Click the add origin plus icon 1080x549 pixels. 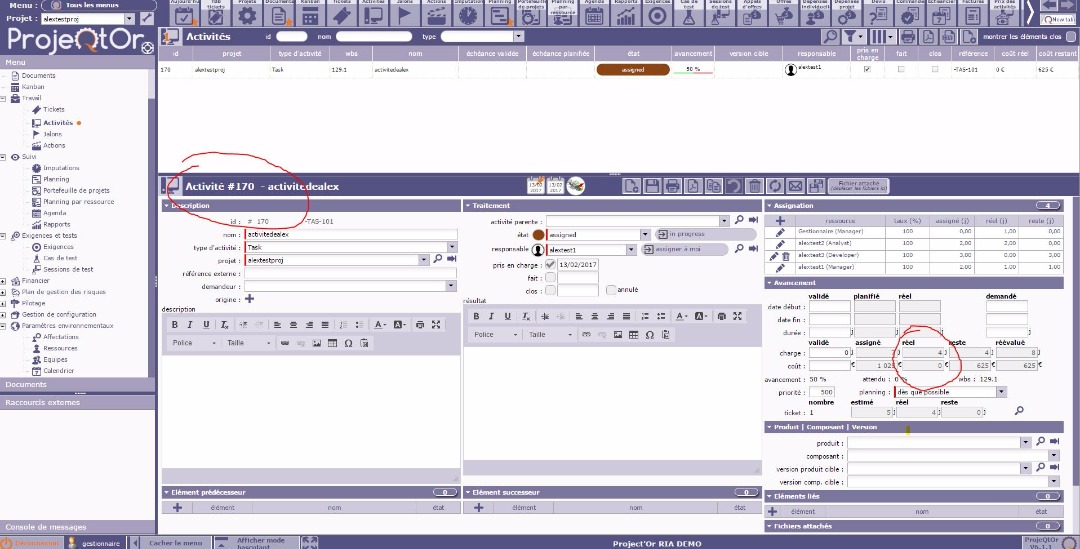click(249, 298)
